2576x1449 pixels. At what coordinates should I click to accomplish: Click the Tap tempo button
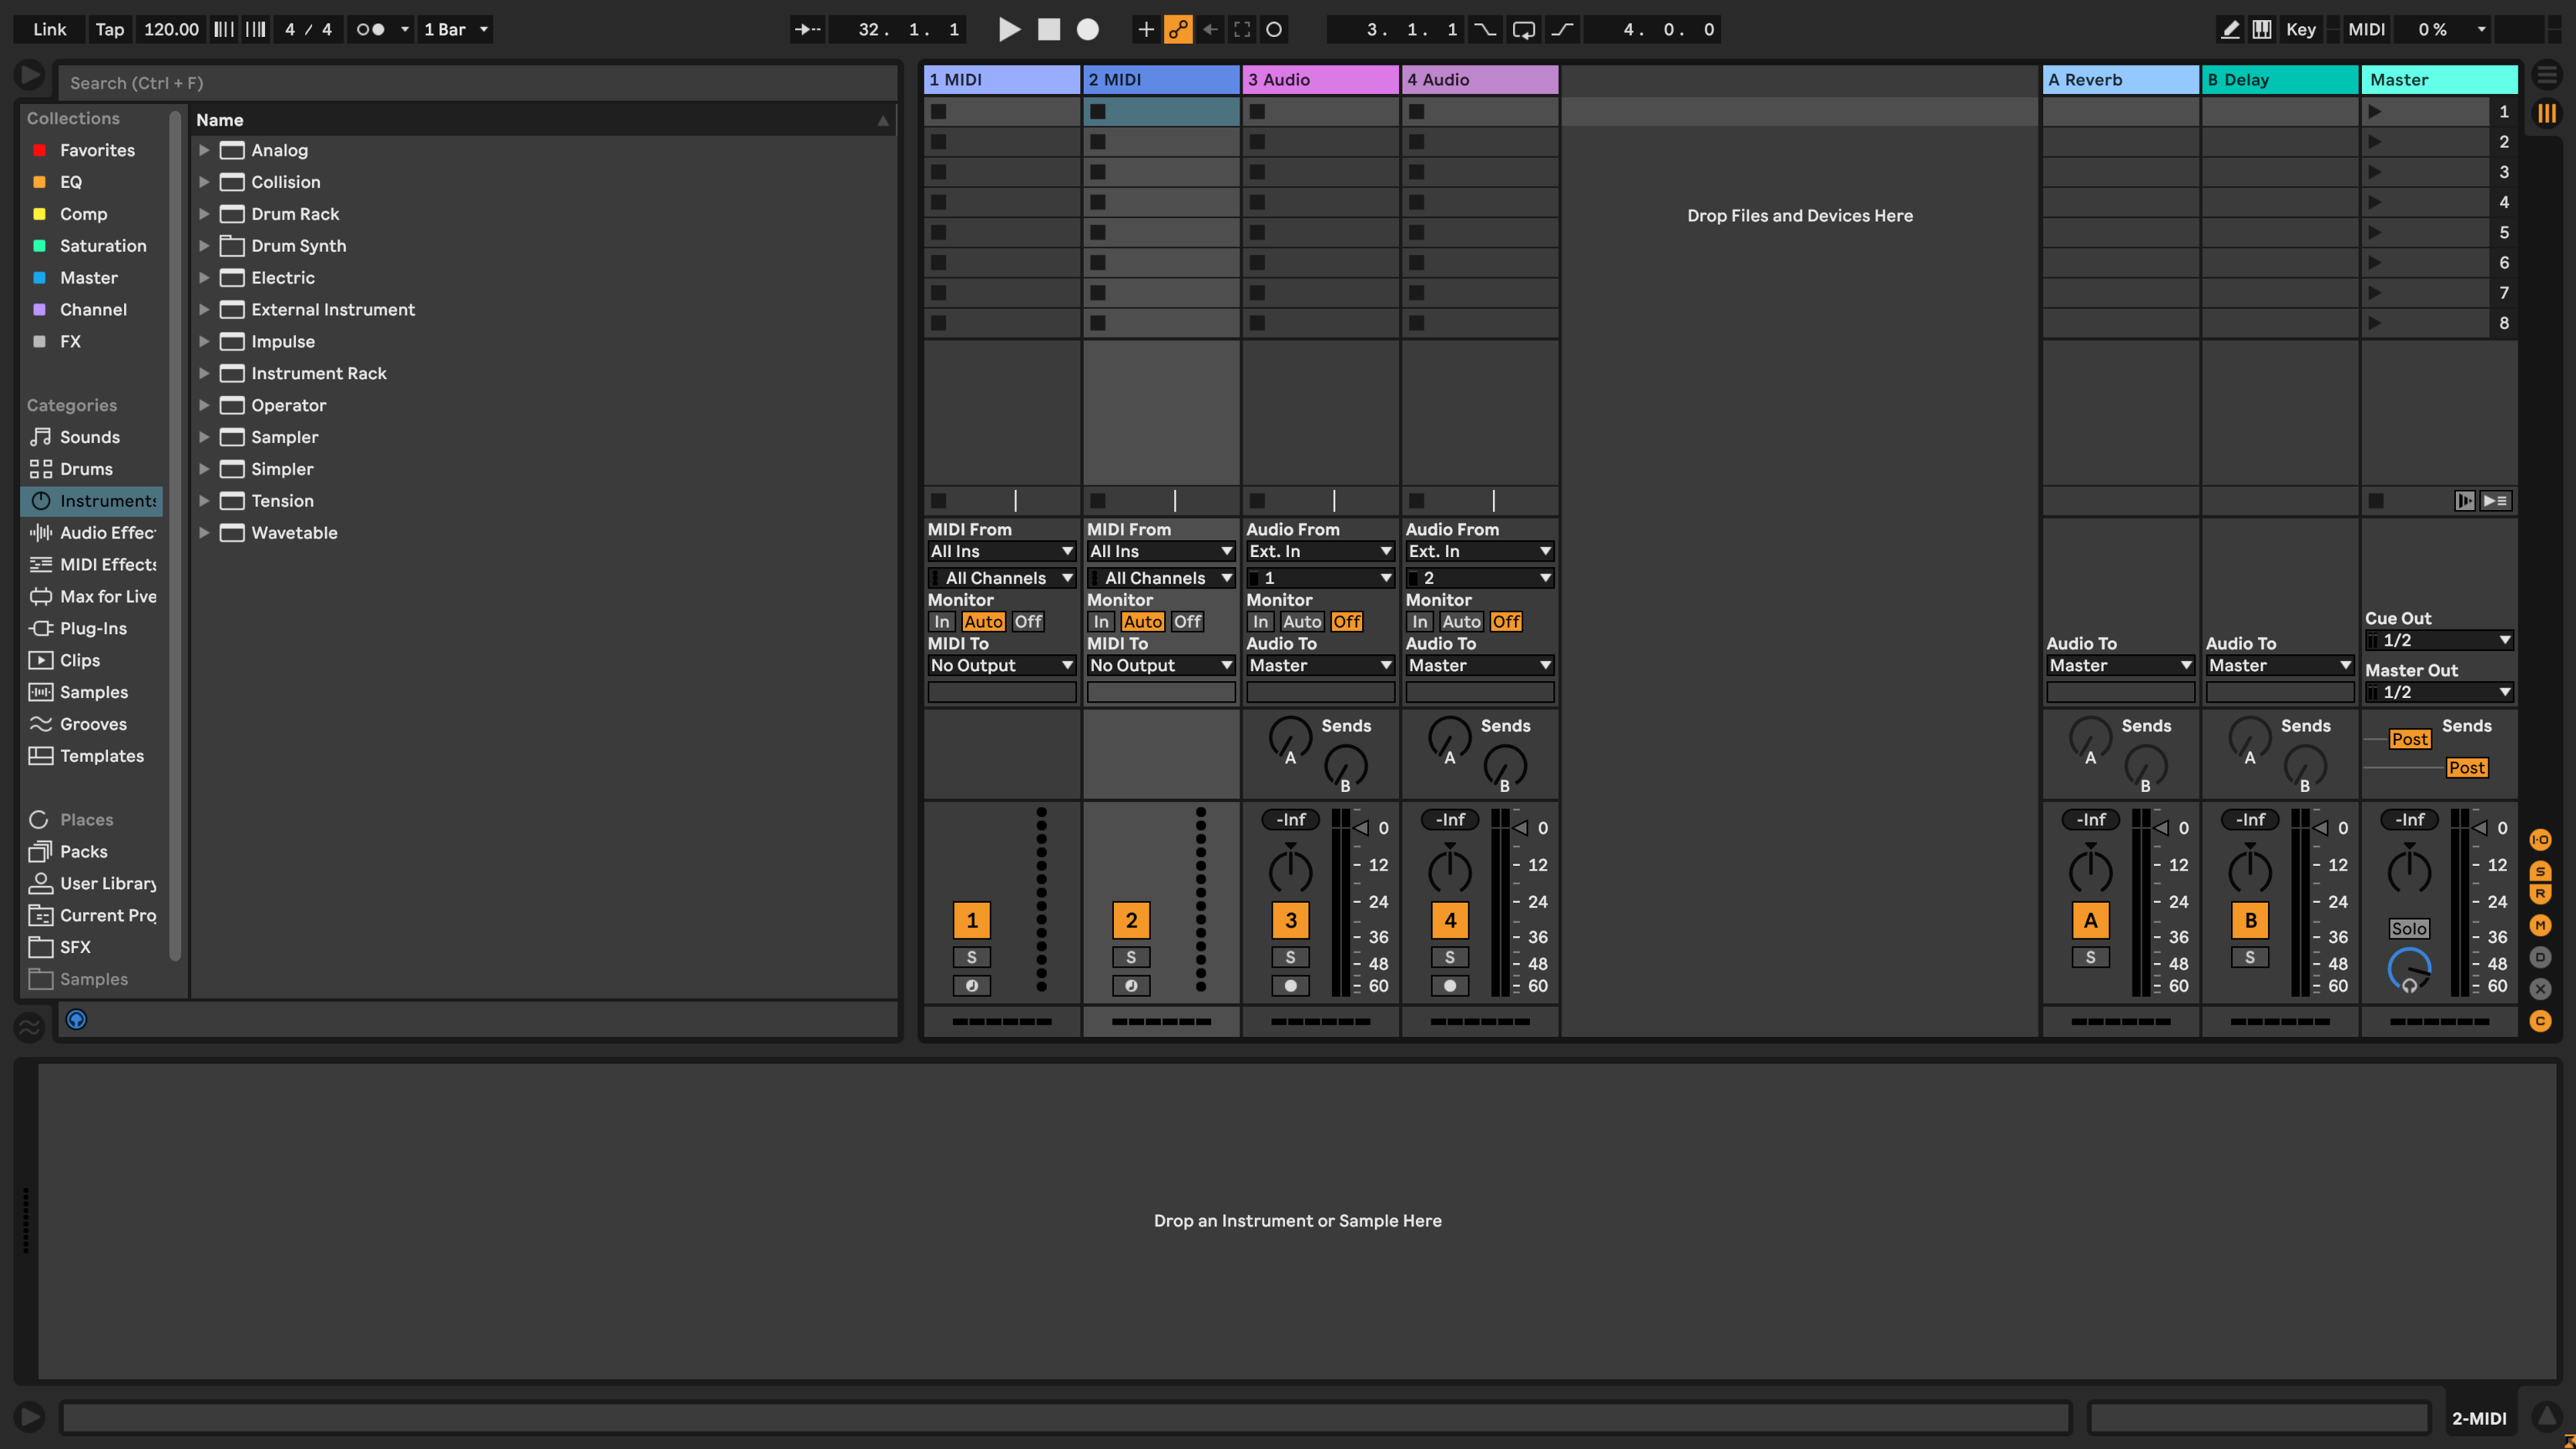click(109, 29)
